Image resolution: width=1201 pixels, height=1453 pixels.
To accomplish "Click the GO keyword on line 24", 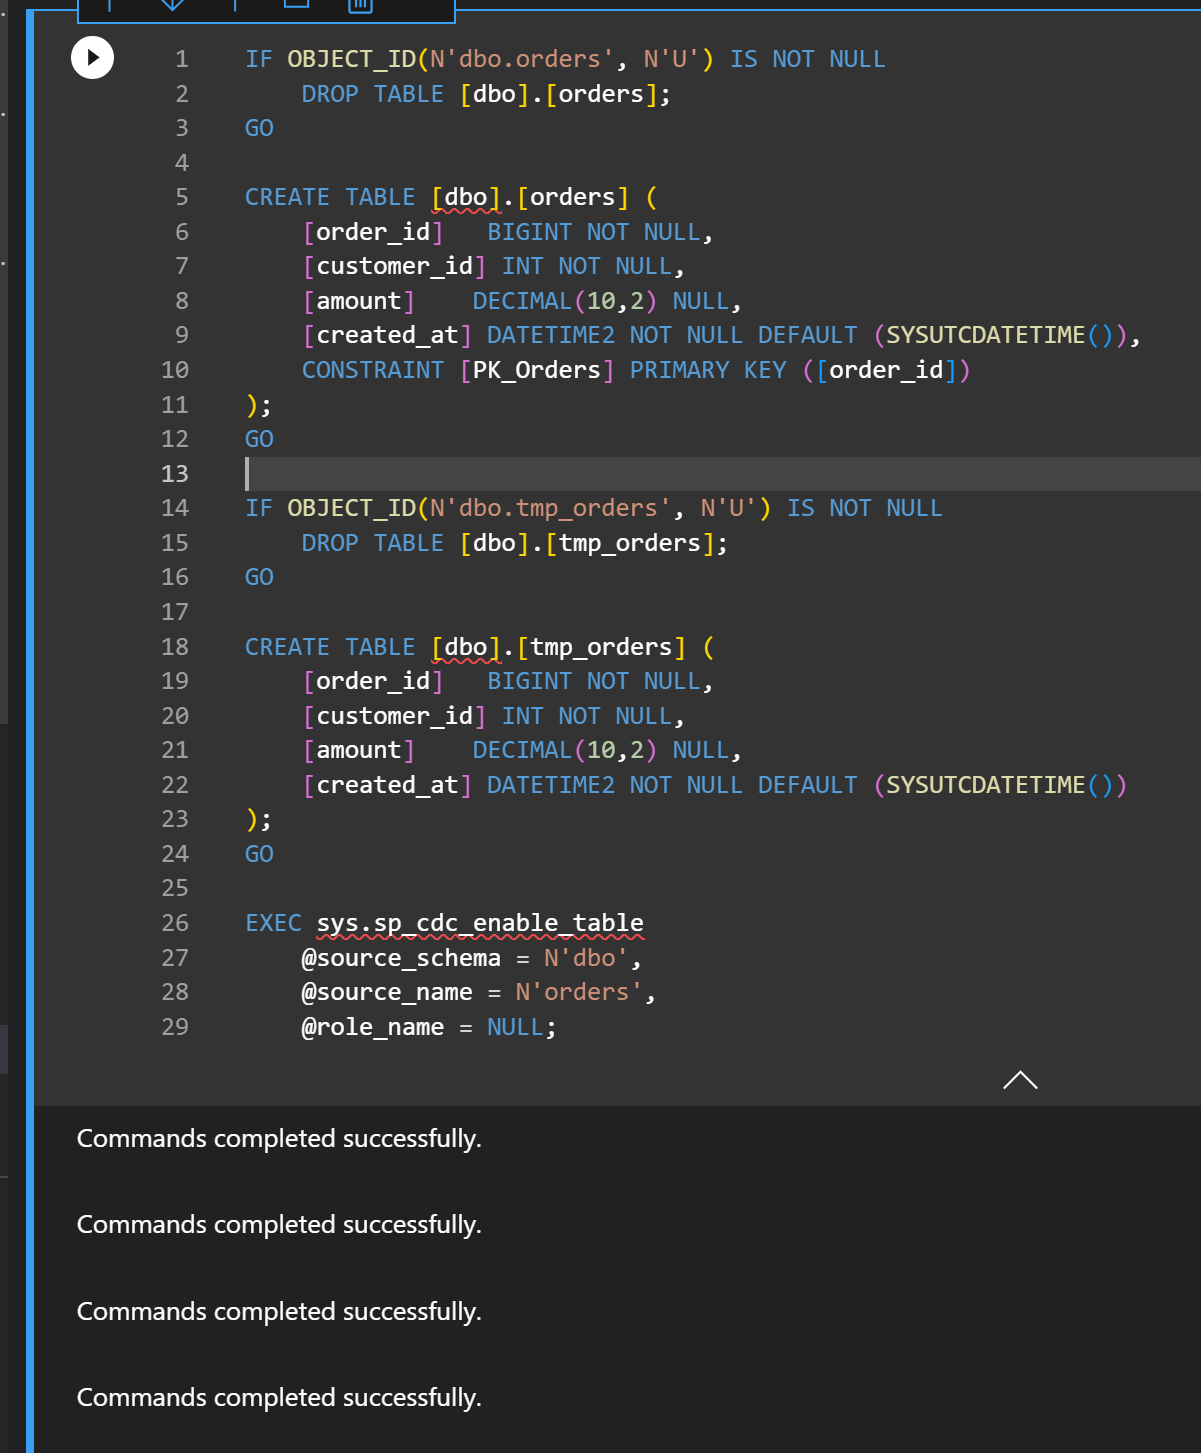I will tap(259, 854).
